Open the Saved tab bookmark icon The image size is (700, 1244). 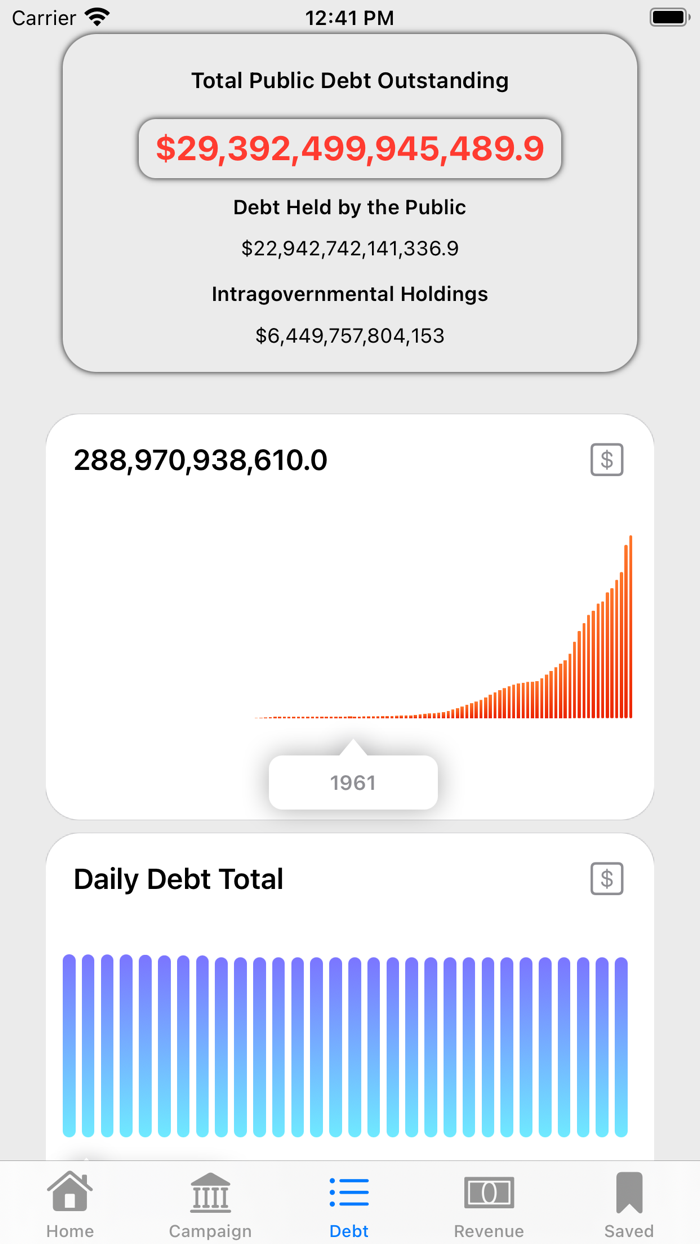(x=629, y=1192)
